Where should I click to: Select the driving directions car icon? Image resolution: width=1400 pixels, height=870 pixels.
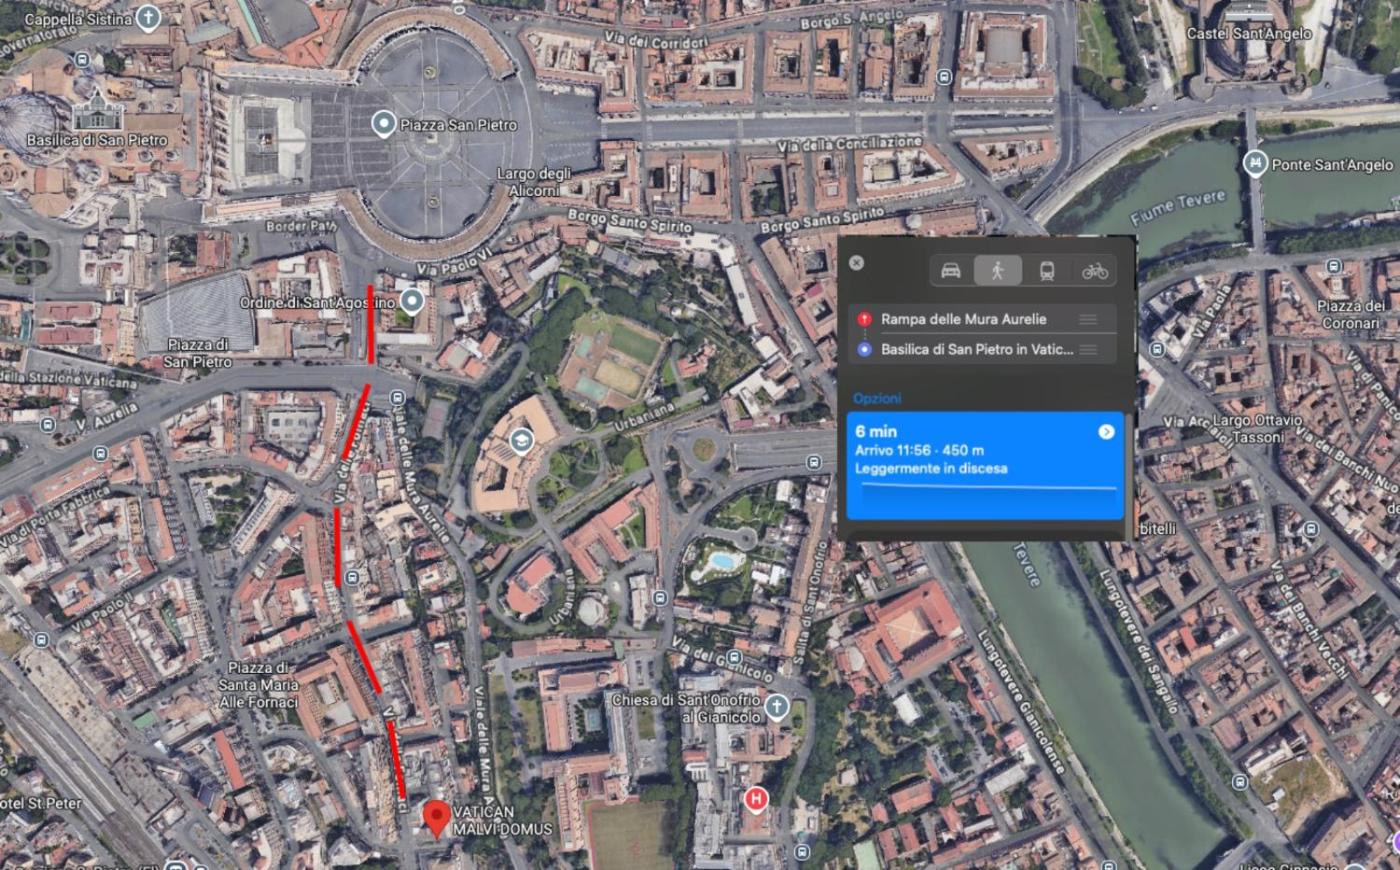[951, 271]
